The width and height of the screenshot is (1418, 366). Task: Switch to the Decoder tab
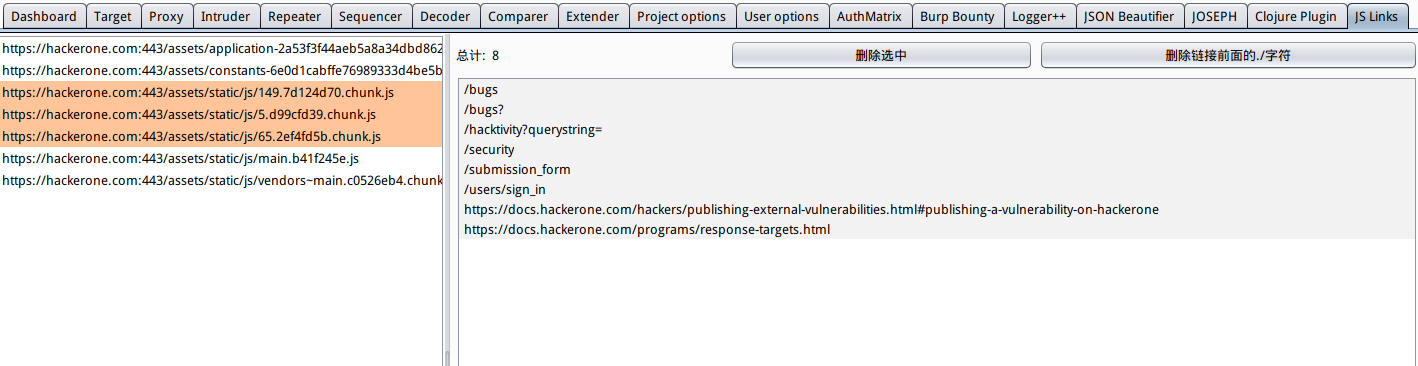pos(445,16)
